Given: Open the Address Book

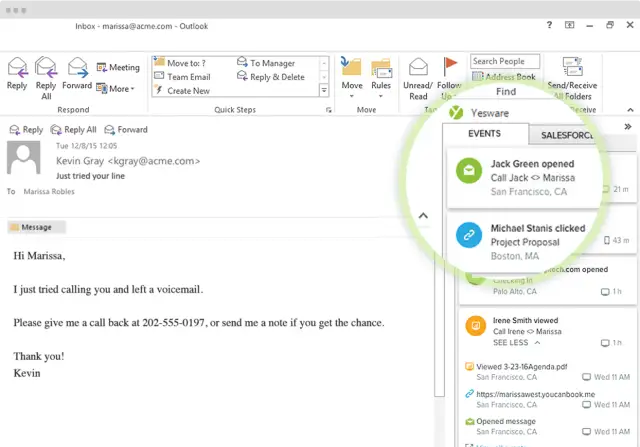Looking at the screenshot, I should 504,76.
